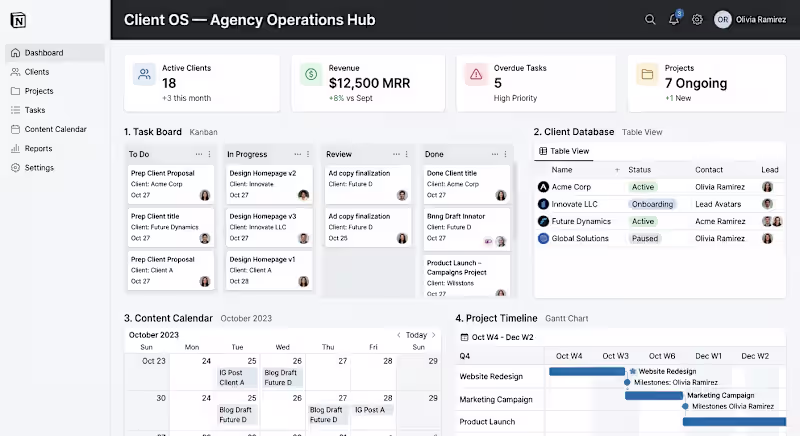Go to previous month arrow
Screen dimensions: 800x436
point(398,335)
